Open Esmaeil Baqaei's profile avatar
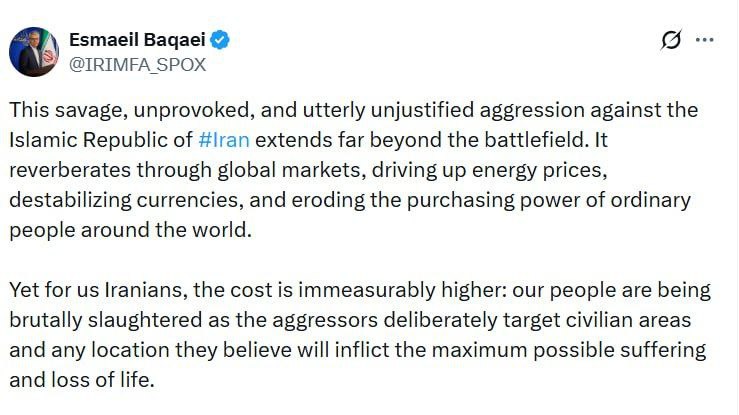This screenshot has width=739, height=415. point(34,52)
